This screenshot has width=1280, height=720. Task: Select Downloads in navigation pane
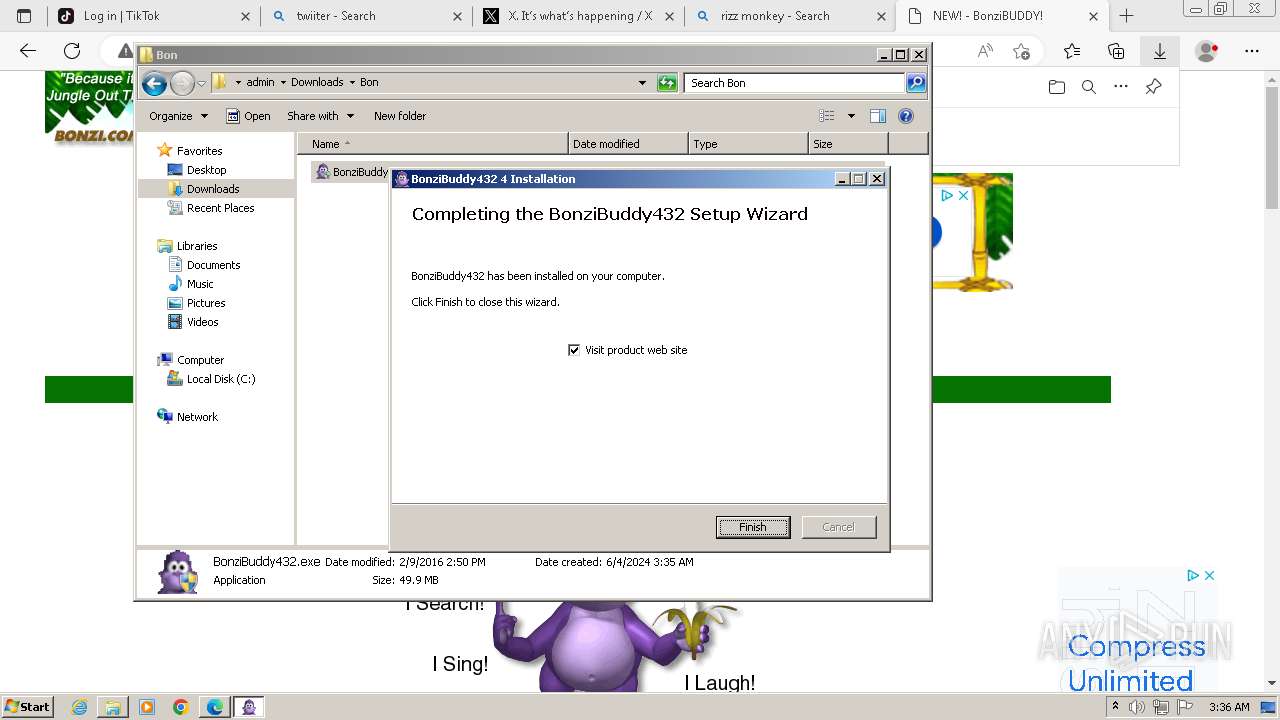pyautogui.click(x=213, y=189)
